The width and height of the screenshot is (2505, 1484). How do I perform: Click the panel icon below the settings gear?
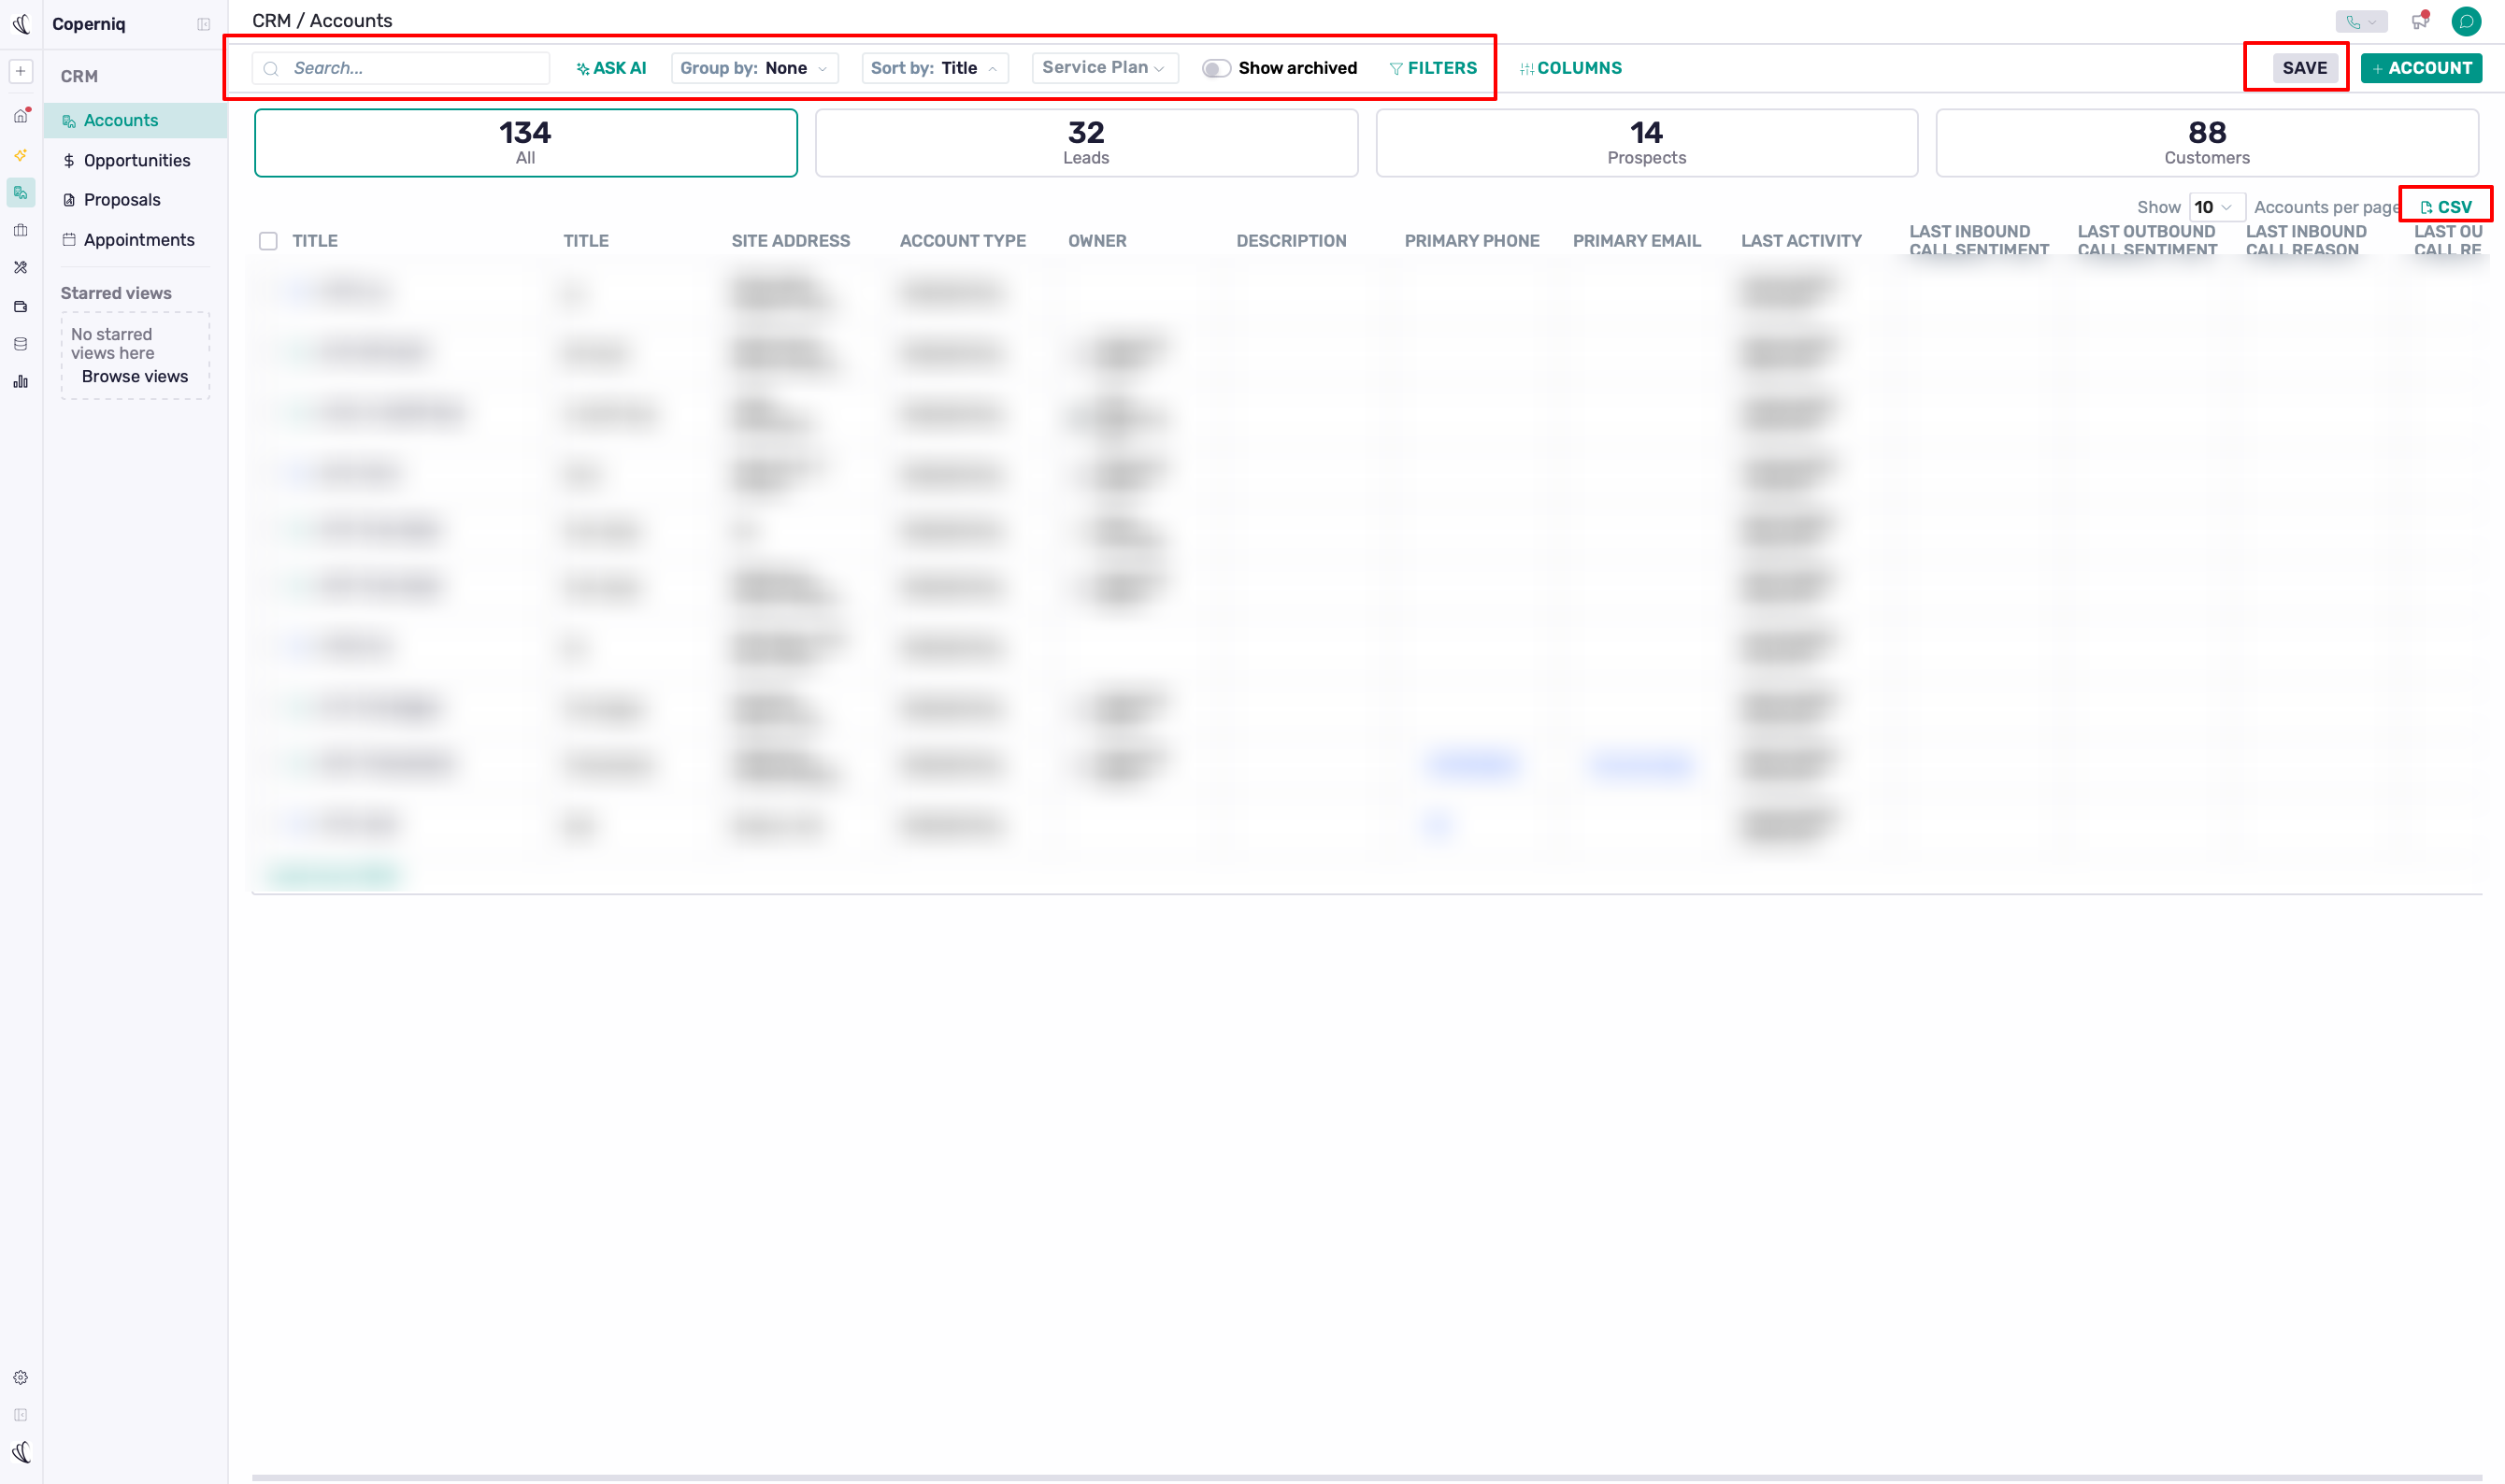pos(21,1415)
